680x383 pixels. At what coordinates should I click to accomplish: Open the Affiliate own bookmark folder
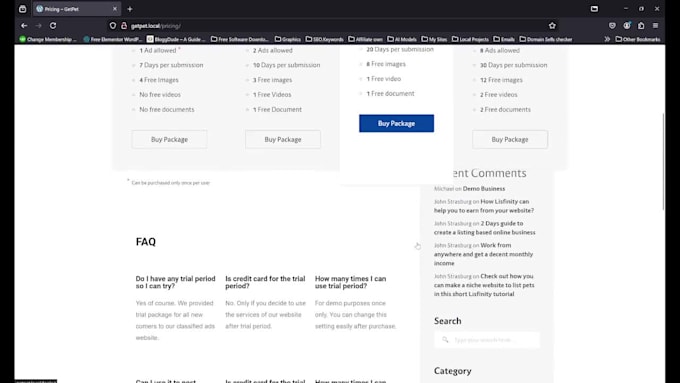click(365, 39)
